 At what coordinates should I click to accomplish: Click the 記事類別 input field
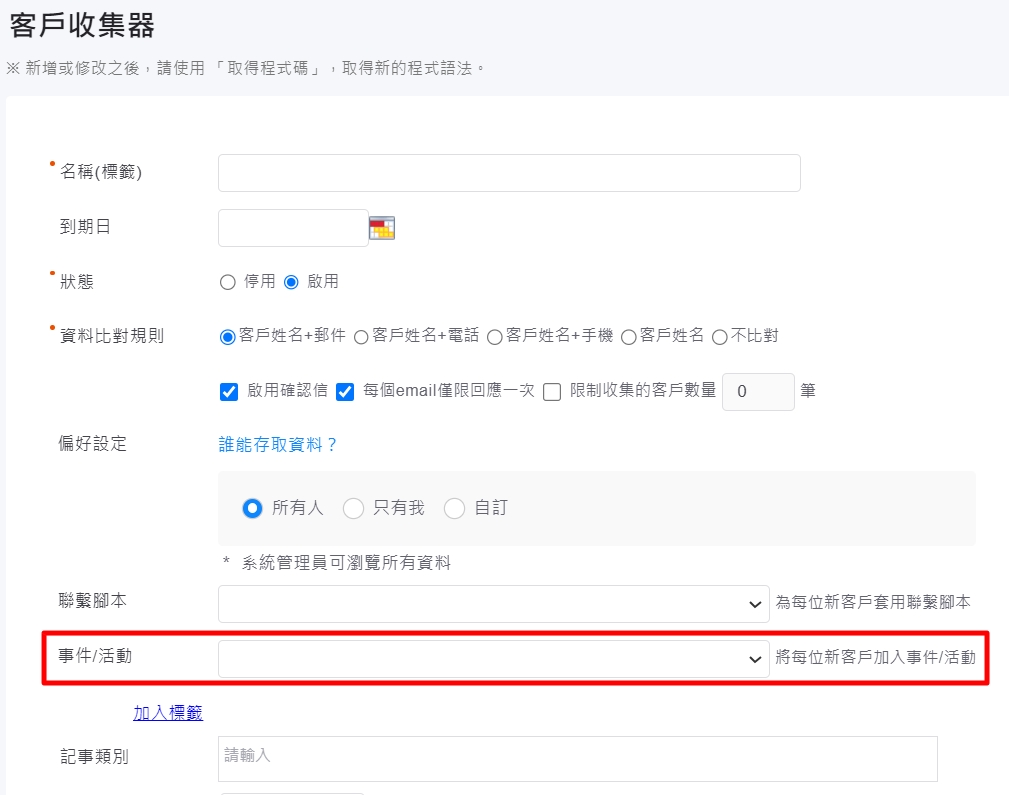(x=577, y=758)
